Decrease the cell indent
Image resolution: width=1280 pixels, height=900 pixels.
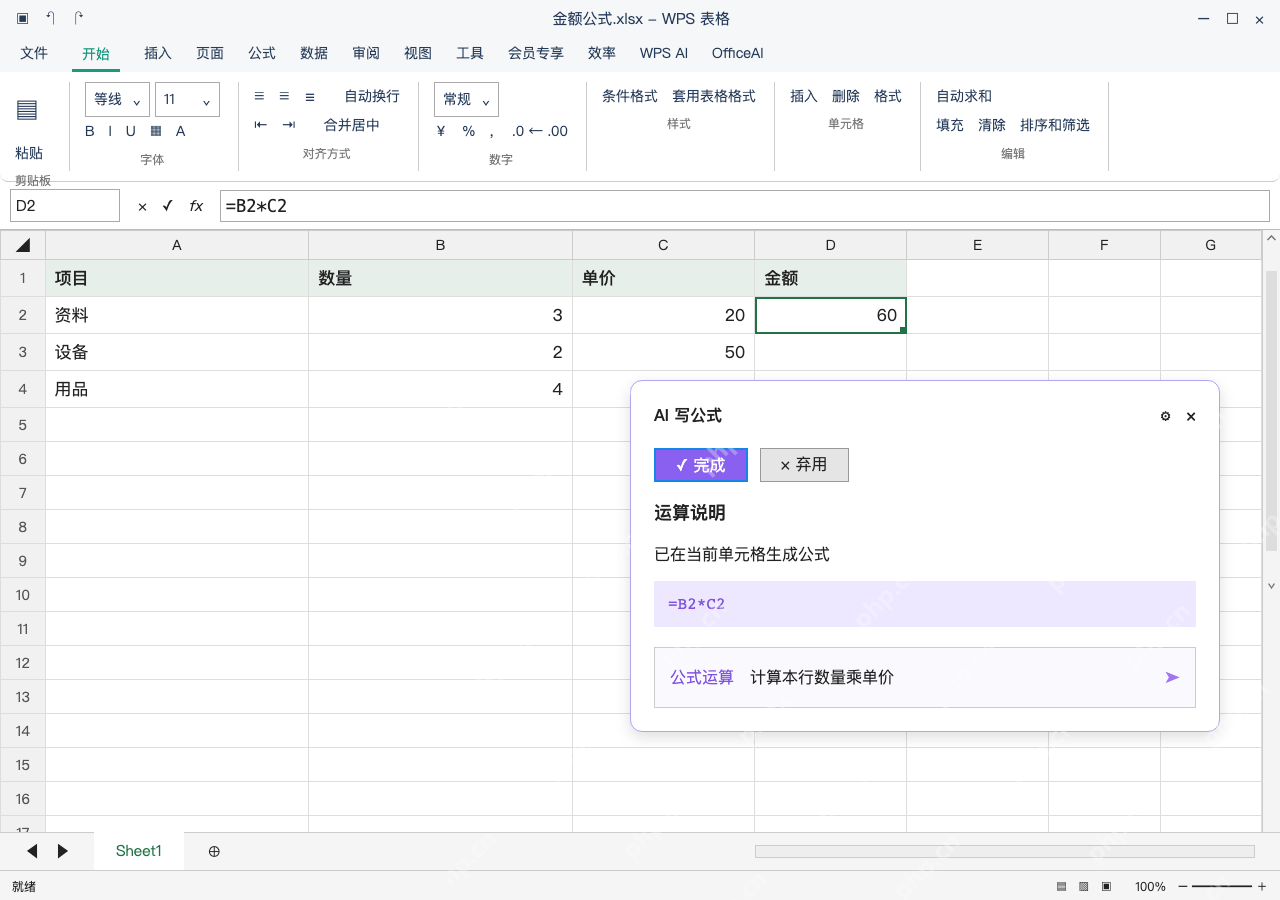pyautogui.click(x=261, y=125)
